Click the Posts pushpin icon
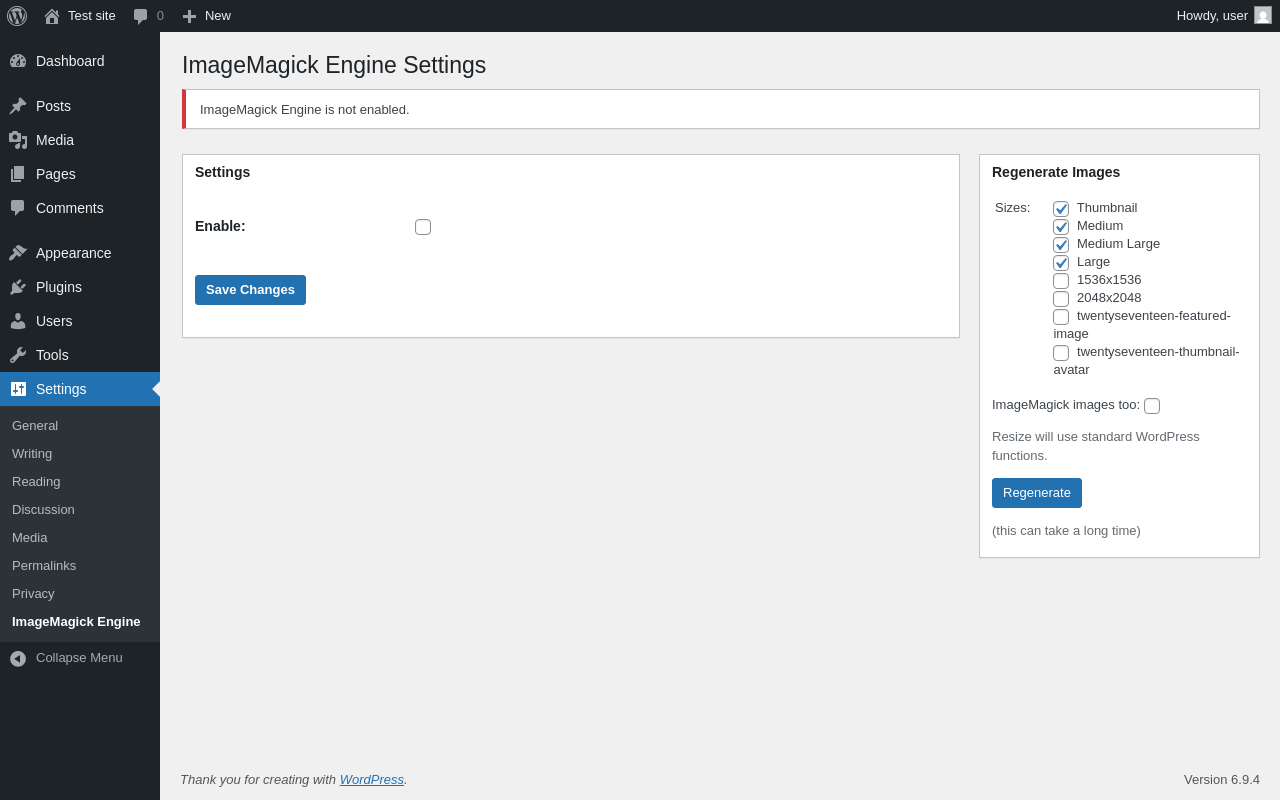The width and height of the screenshot is (1280, 800). point(18,106)
